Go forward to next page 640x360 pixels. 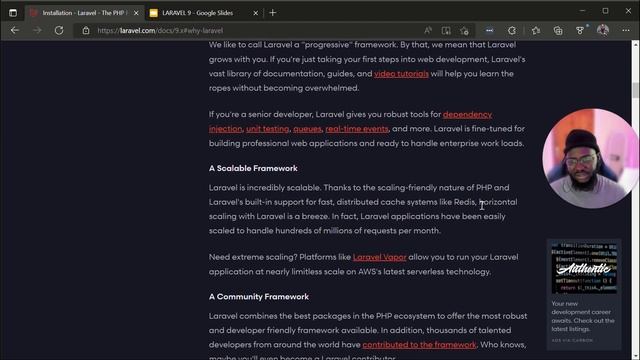pos(37,30)
